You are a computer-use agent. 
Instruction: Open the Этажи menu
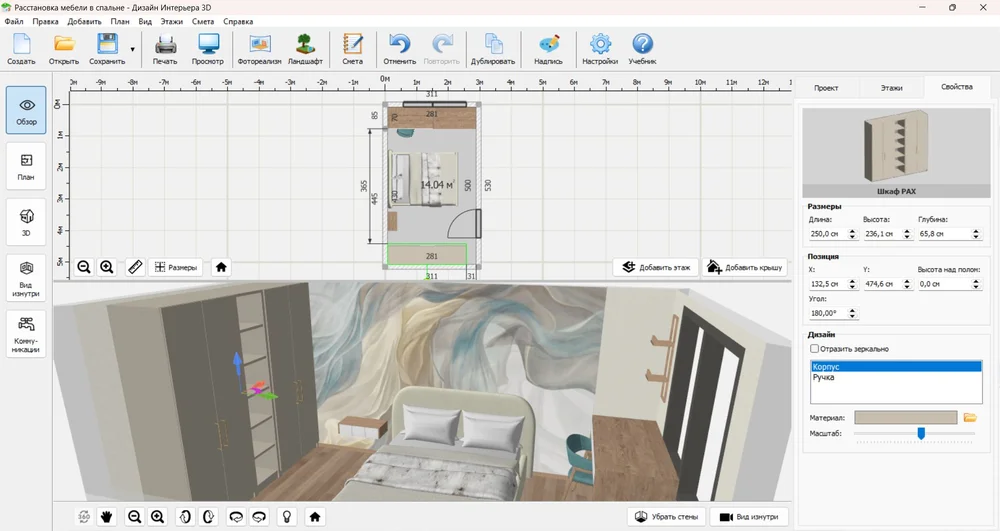click(172, 21)
